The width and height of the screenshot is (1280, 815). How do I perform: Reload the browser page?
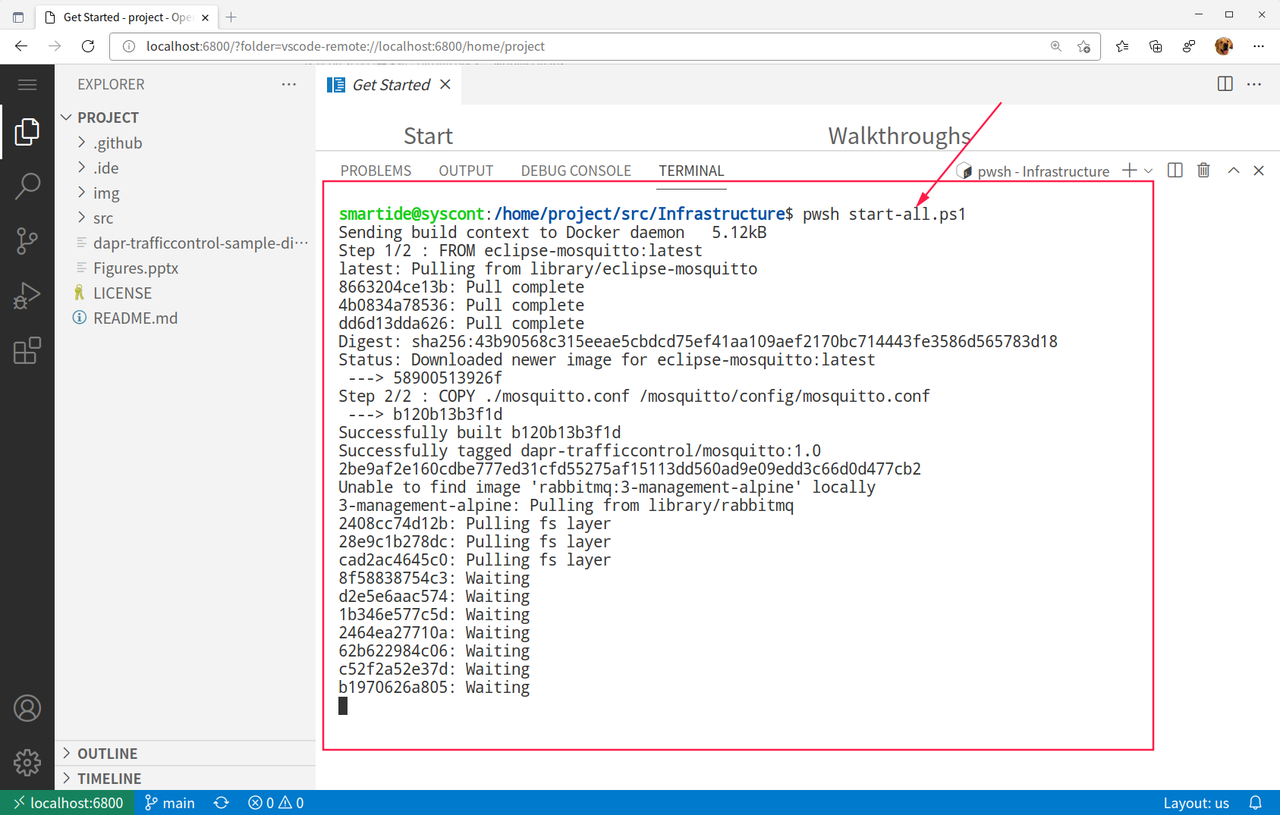click(x=88, y=46)
